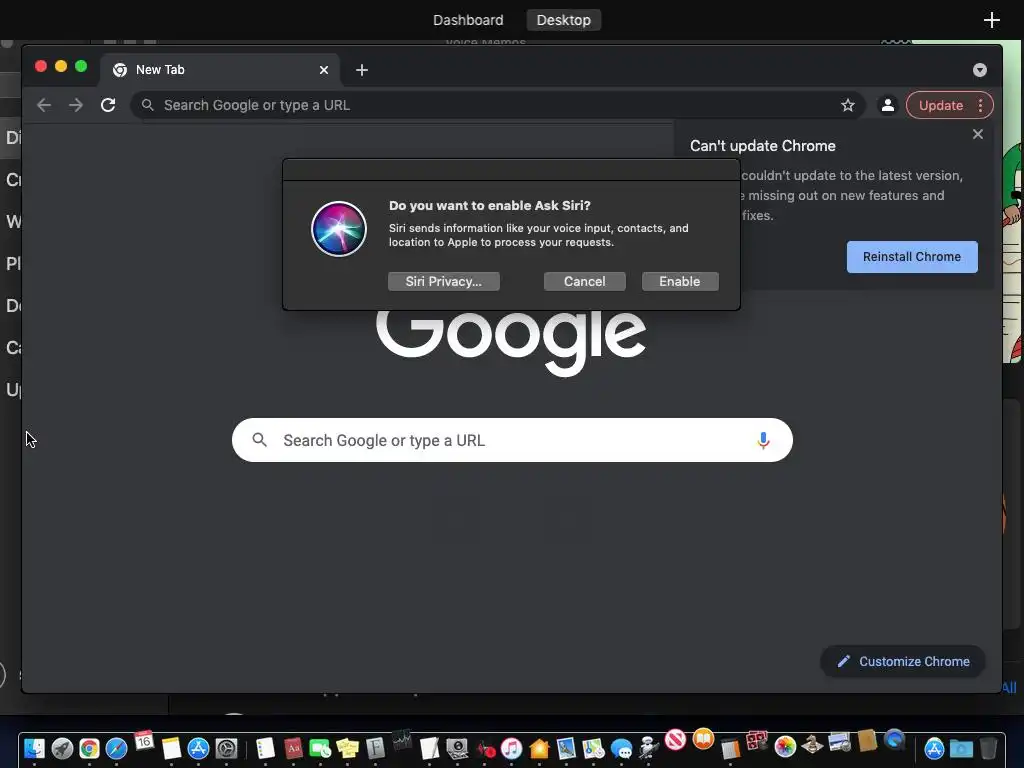Cancel the Ask Siri dialog
This screenshot has height=768, width=1024.
pos(584,281)
